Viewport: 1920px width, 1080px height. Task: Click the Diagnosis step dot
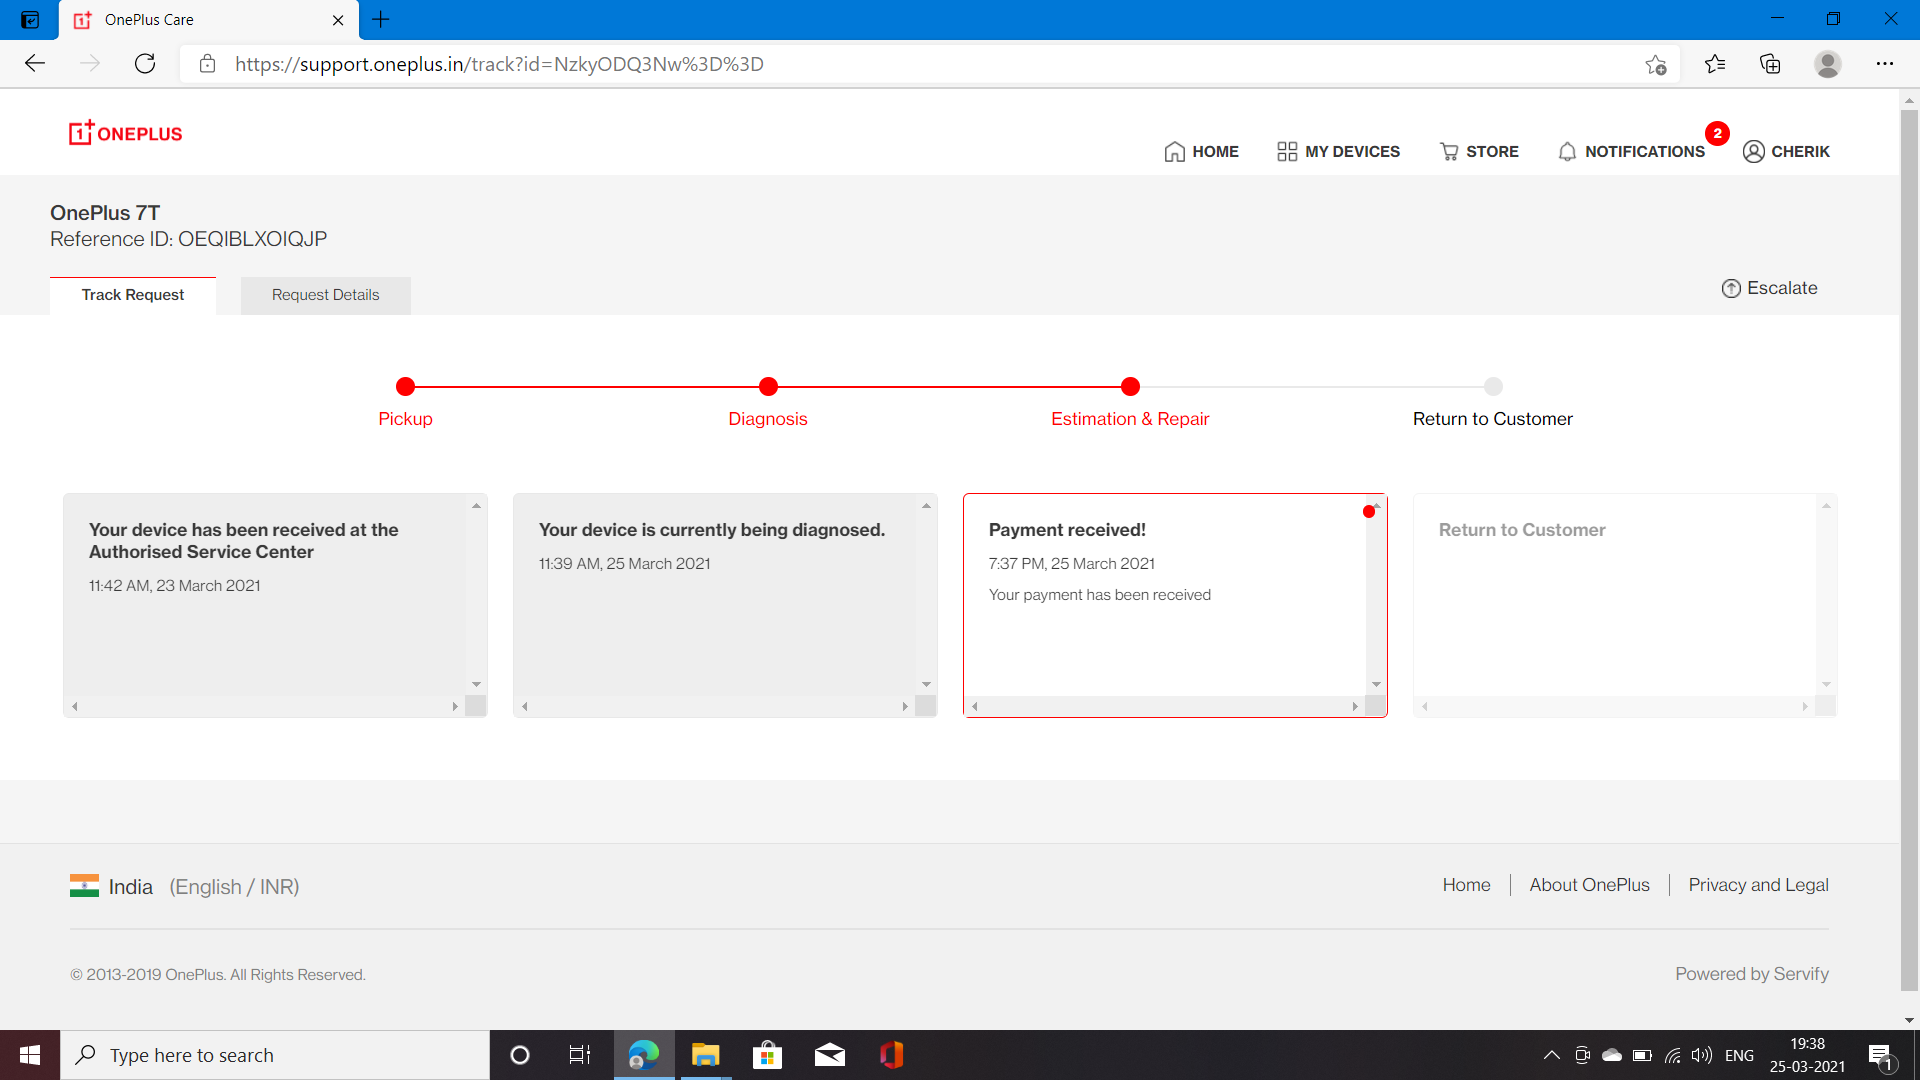pyautogui.click(x=768, y=387)
